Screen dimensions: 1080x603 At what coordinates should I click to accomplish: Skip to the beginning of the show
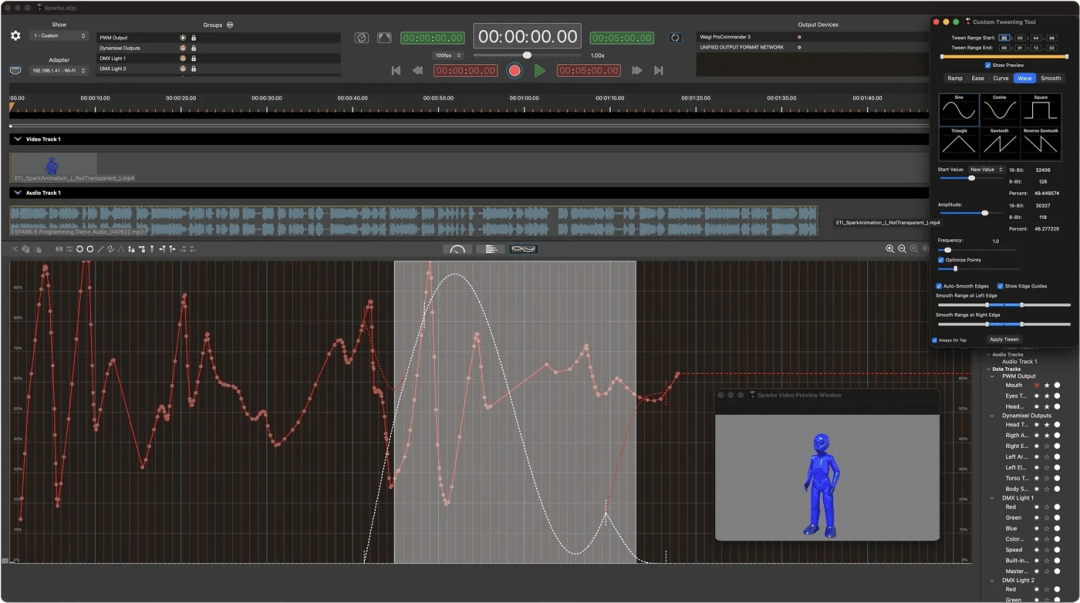click(395, 70)
